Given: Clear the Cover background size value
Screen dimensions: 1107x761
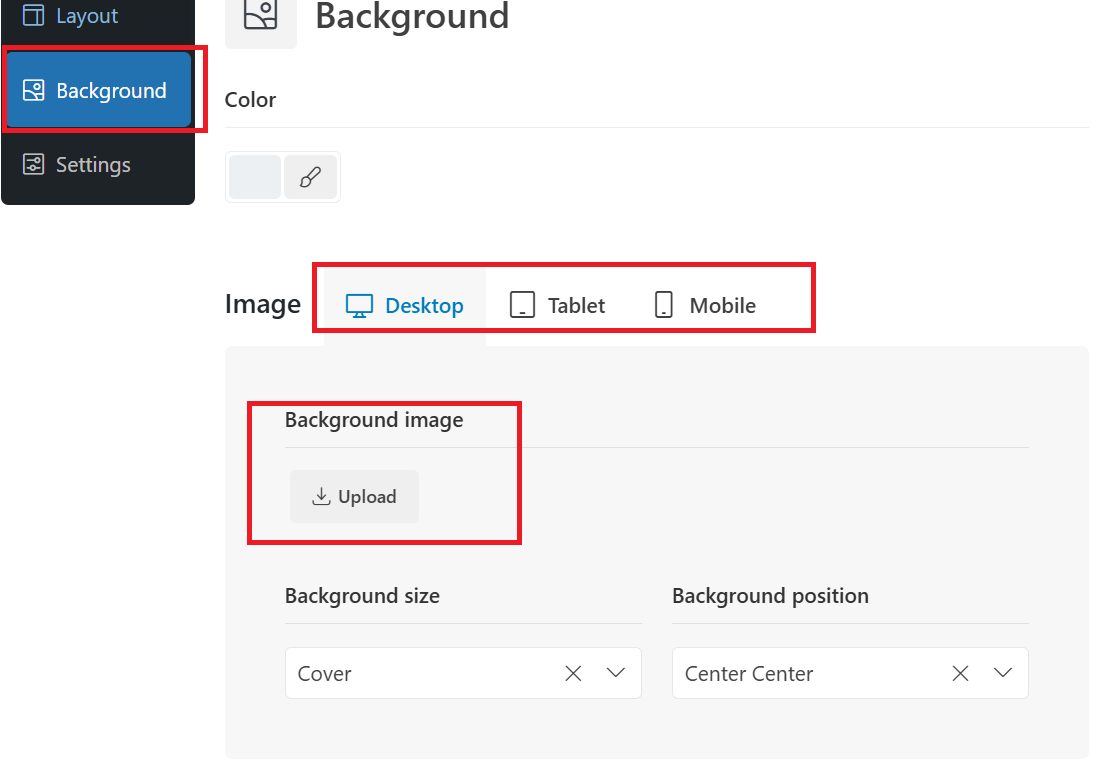Looking at the screenshot, I should 573,673.
